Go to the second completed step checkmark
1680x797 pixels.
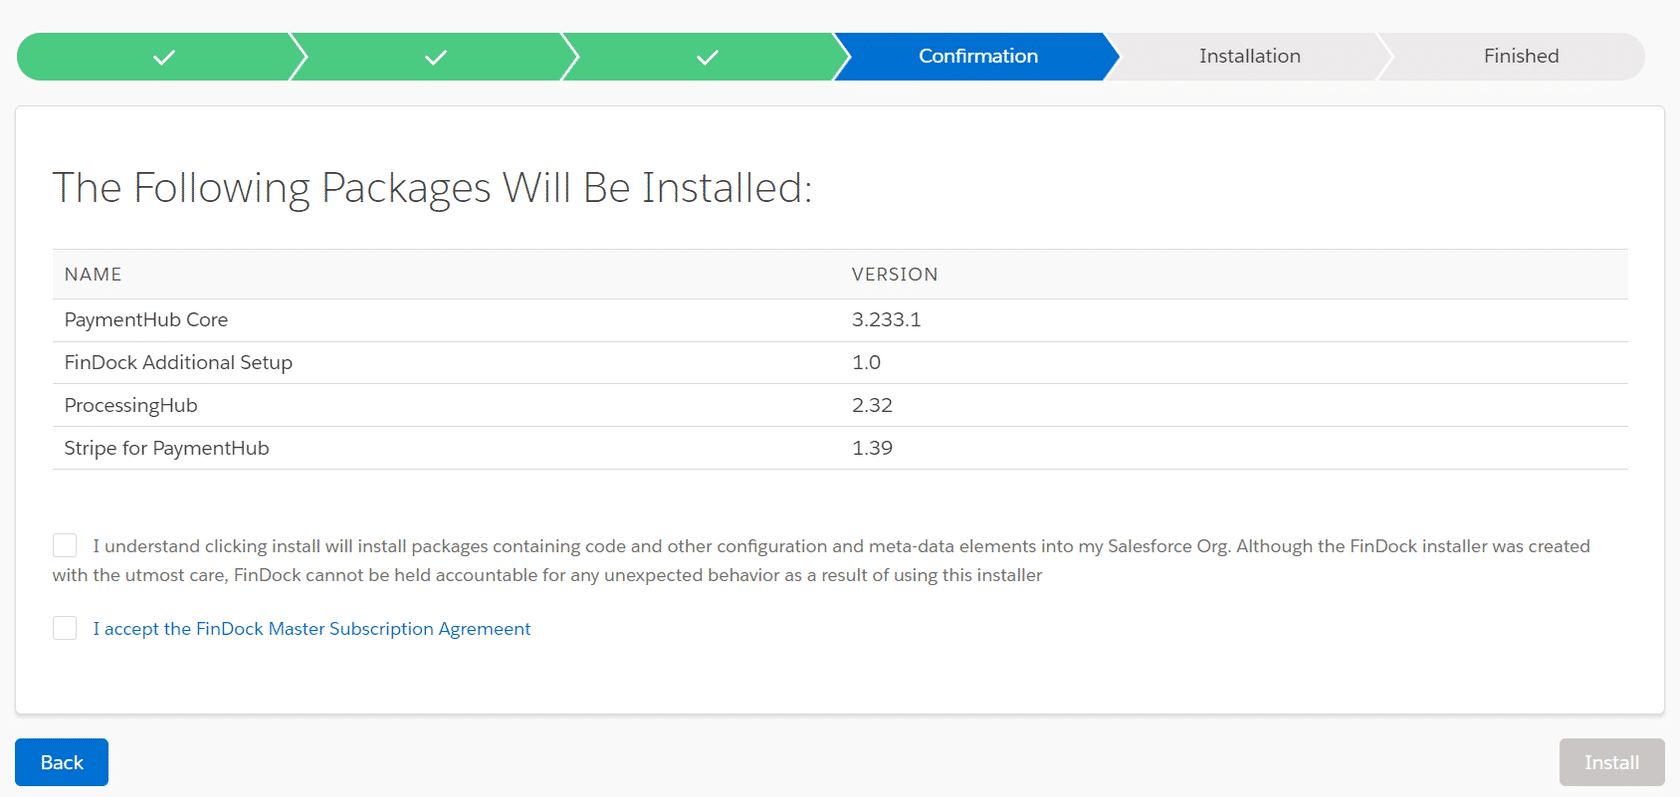click(435, 57)
